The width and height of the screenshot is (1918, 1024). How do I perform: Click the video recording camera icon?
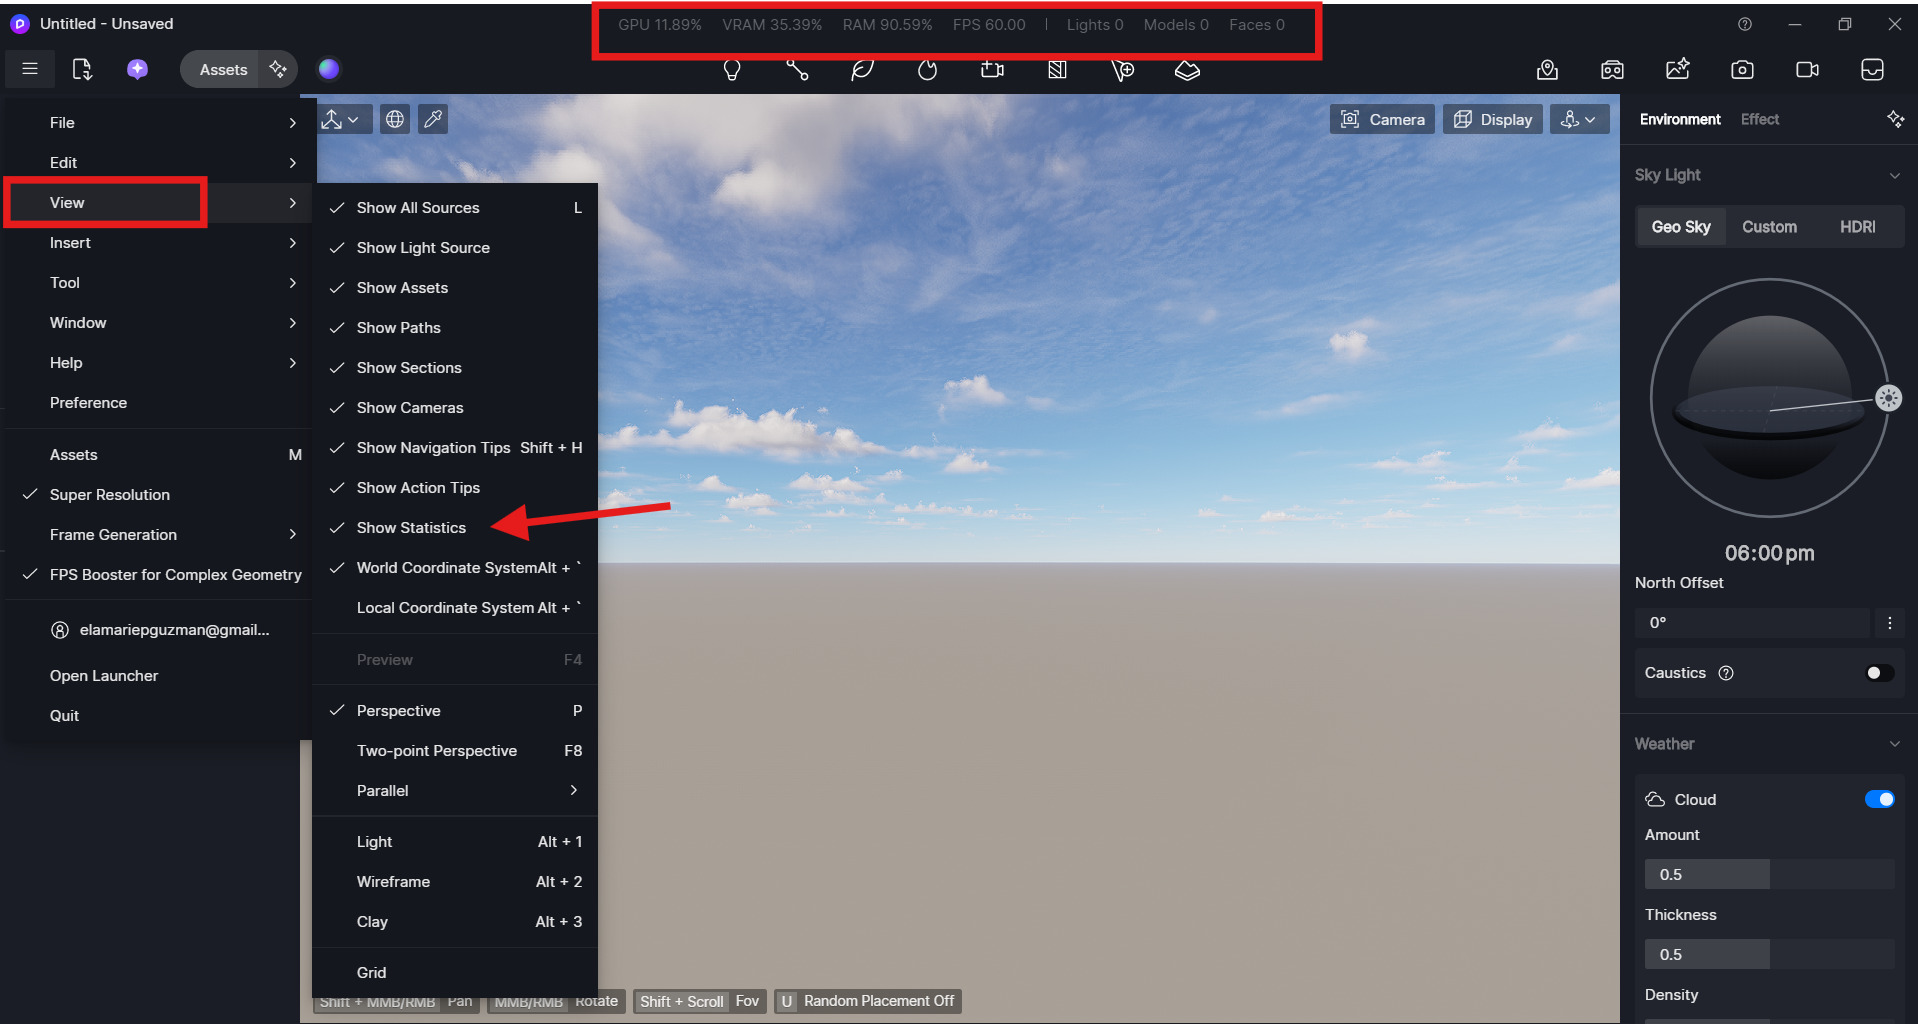1807,69
